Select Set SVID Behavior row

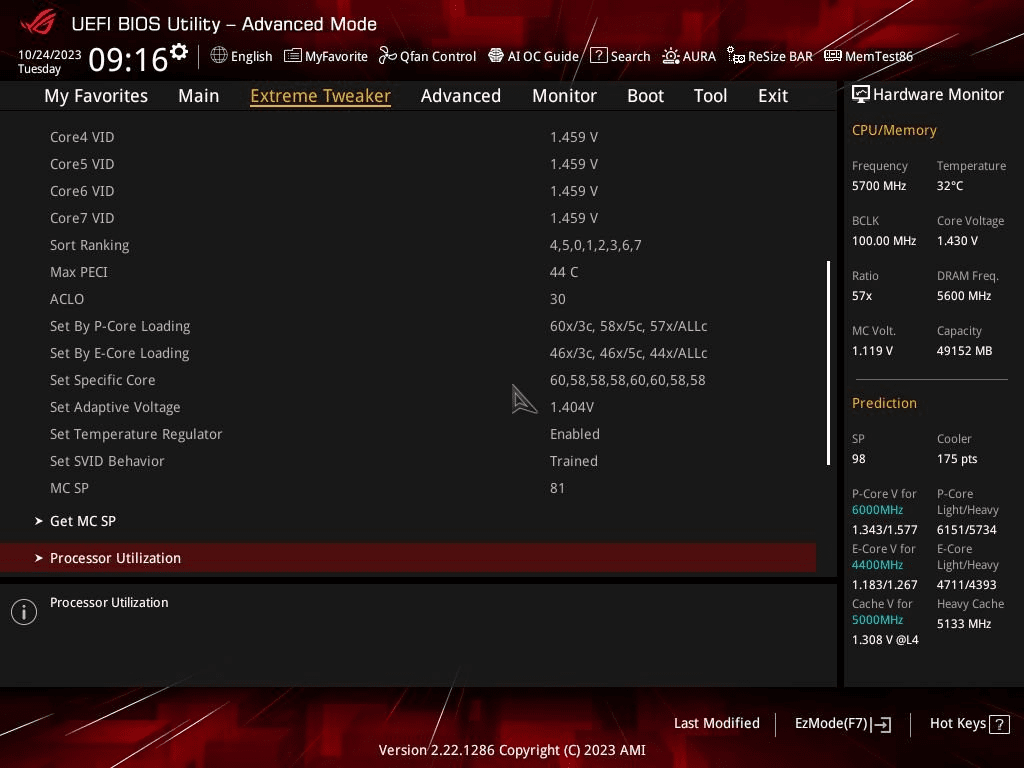408,461
